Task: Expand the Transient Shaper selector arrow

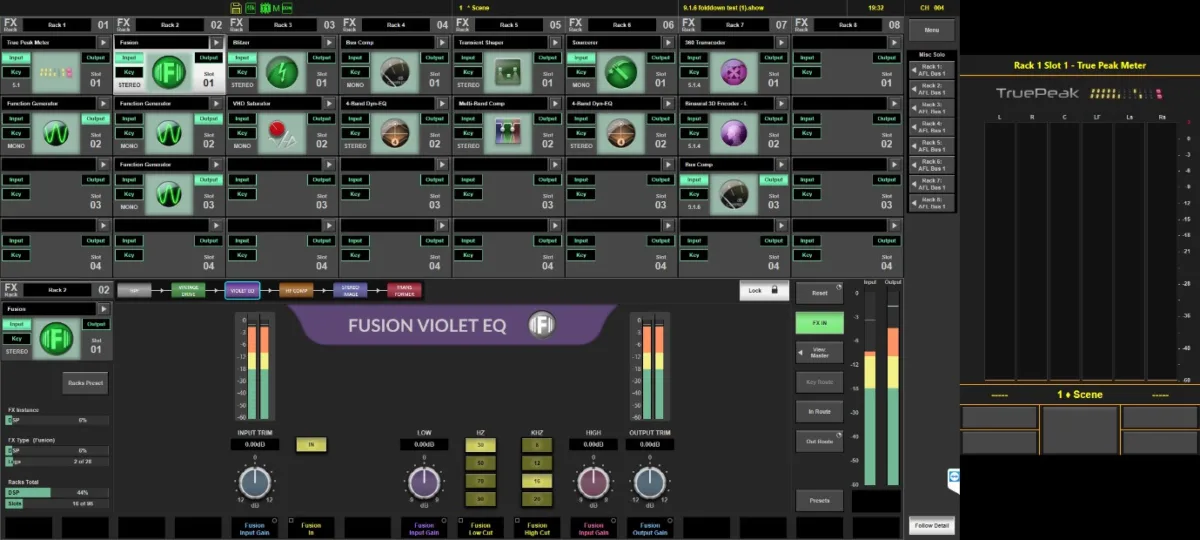Action: [556, 43]
